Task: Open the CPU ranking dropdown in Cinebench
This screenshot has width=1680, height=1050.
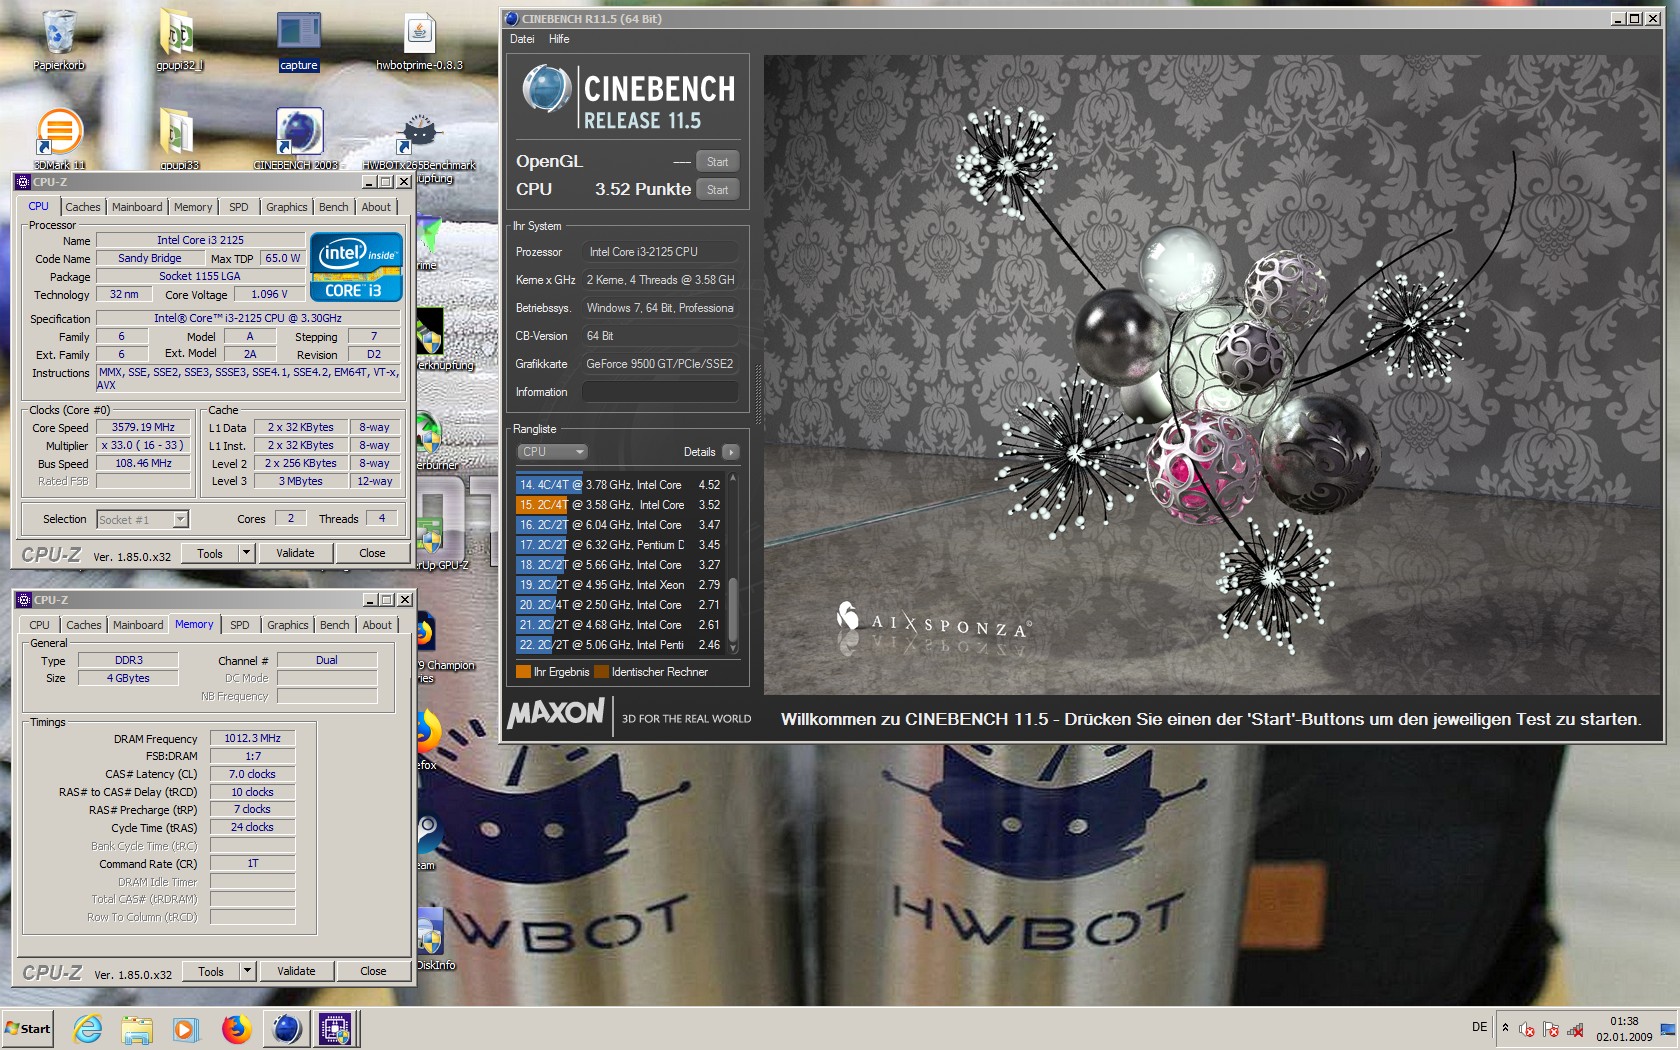Action: [551, 452]
